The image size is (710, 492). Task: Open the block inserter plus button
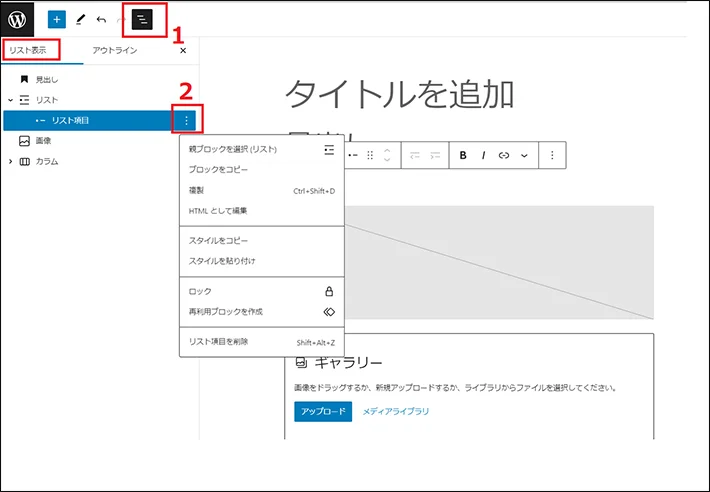pos(56,19)
